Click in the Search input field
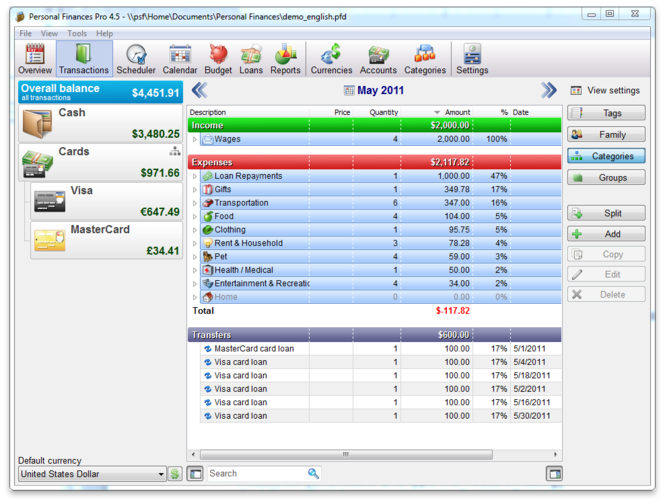The width and height of the screenshot is (665, 504). tap(257, 473)
